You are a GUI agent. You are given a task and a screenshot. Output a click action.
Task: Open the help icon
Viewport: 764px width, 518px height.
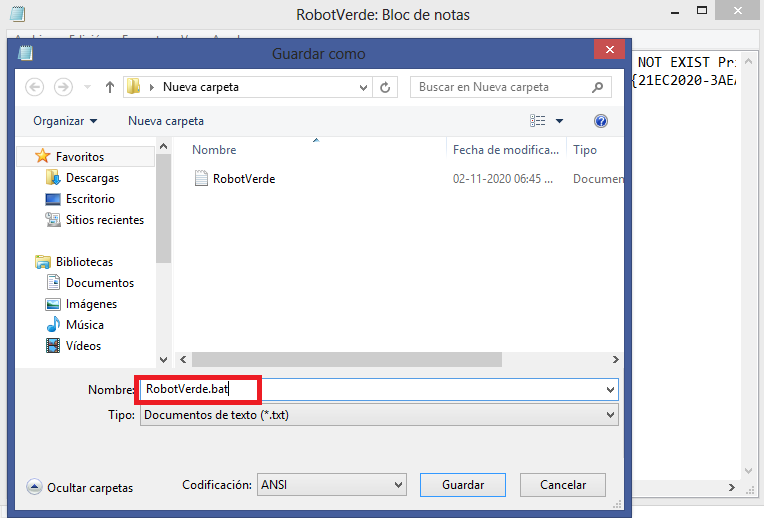(601, 121)
